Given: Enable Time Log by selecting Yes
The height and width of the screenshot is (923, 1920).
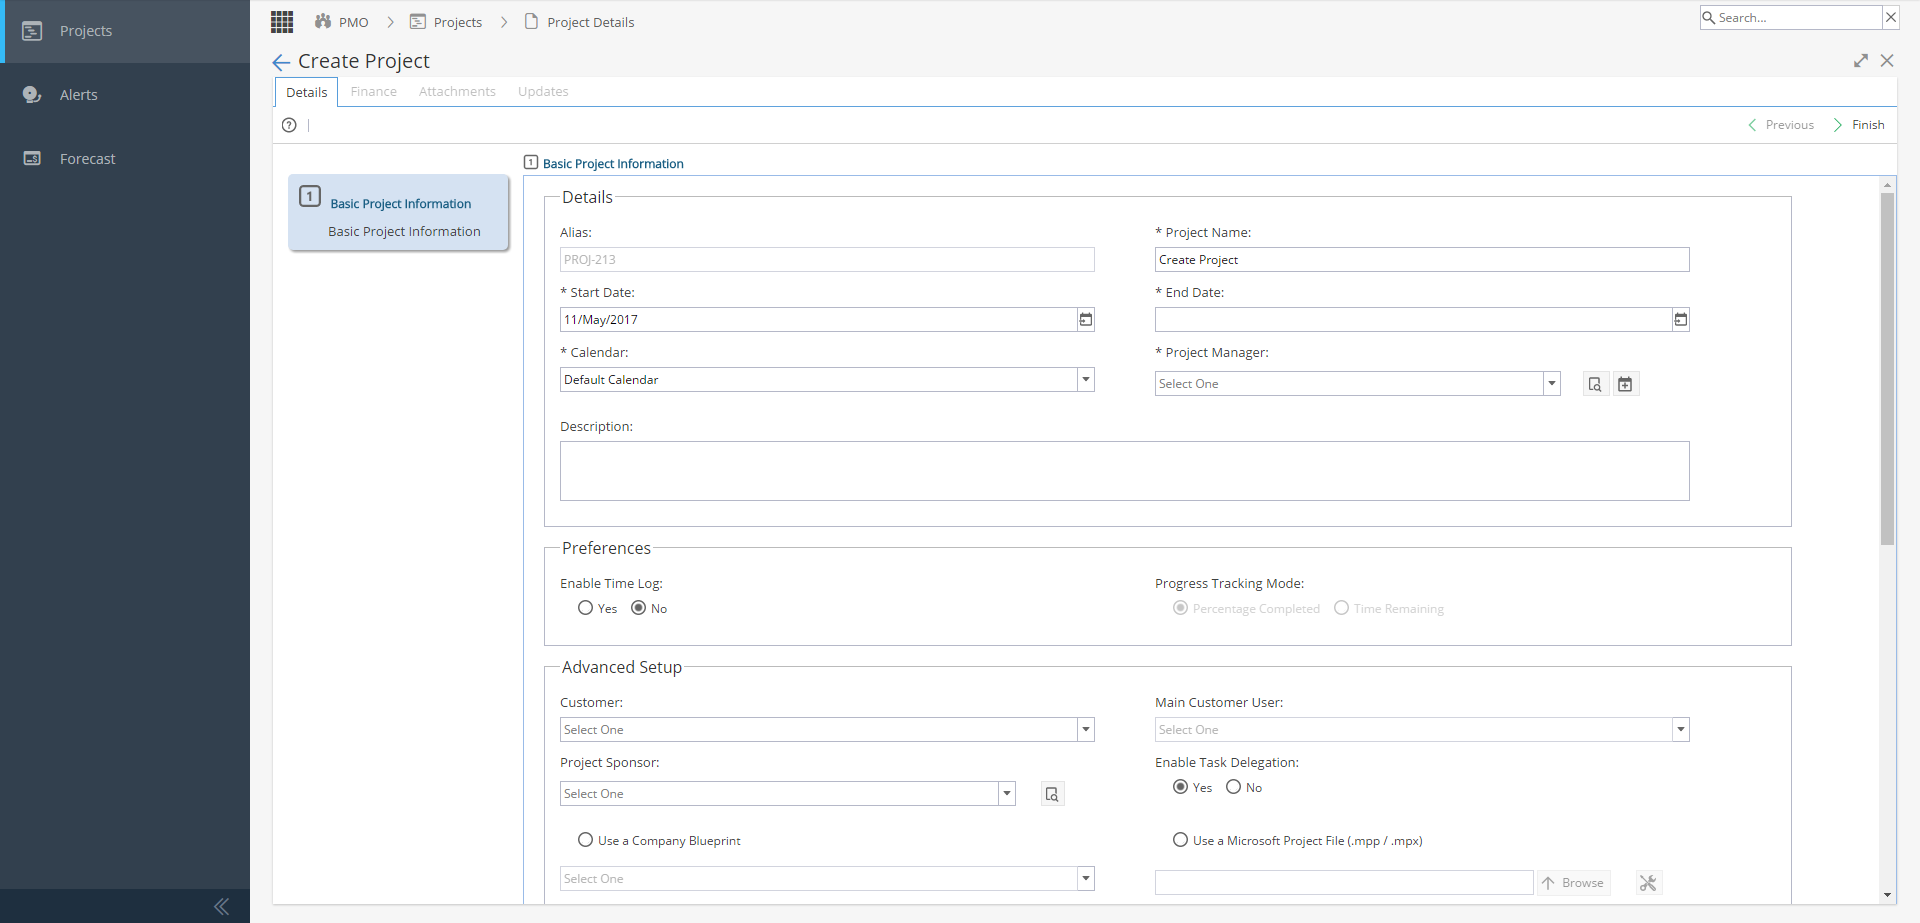Looking at the screenshot, I should (x=585, y=608).
